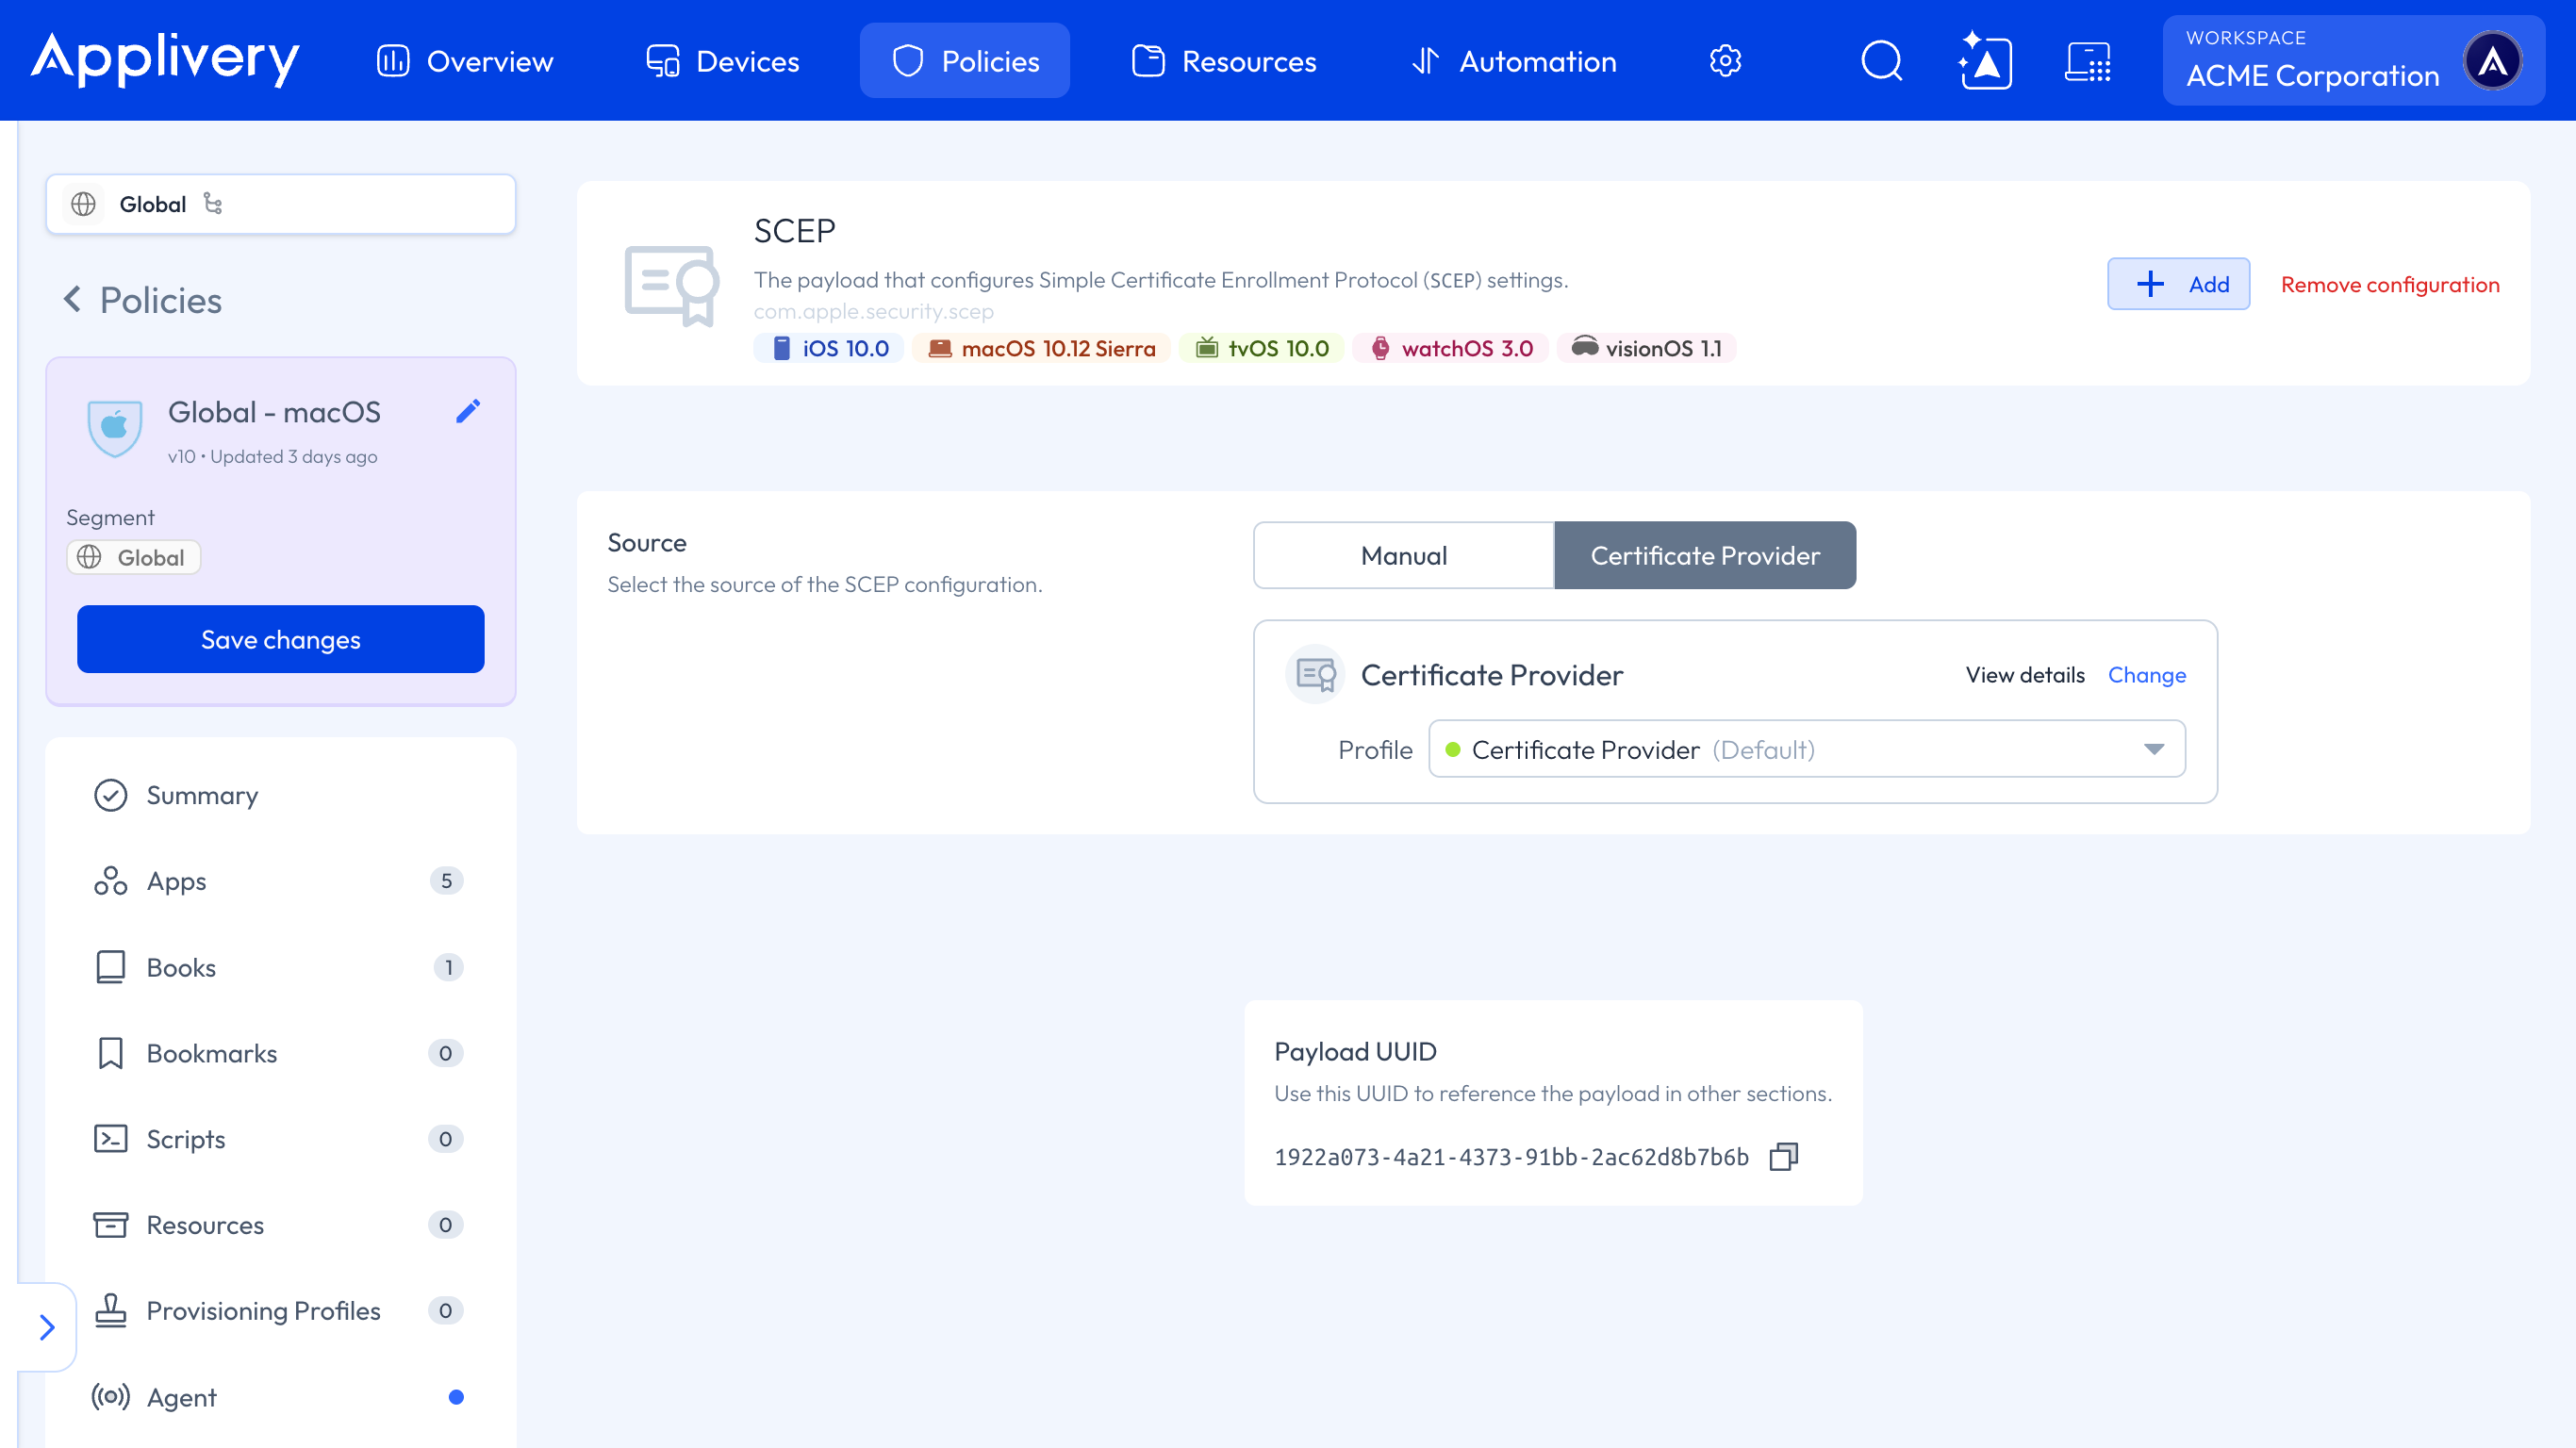Click the segment tree icon next to Global
2576x1448 pixels.
(213, 204)
